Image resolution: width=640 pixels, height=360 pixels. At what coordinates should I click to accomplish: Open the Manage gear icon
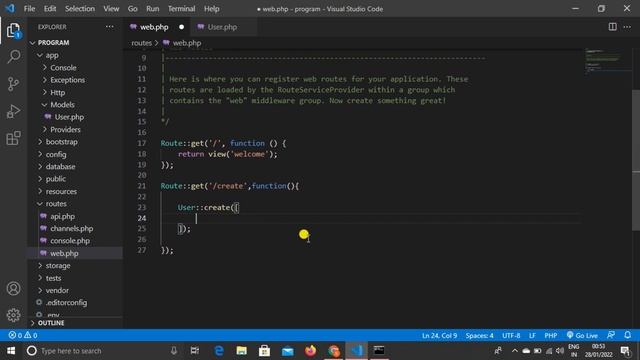[13, 315]
